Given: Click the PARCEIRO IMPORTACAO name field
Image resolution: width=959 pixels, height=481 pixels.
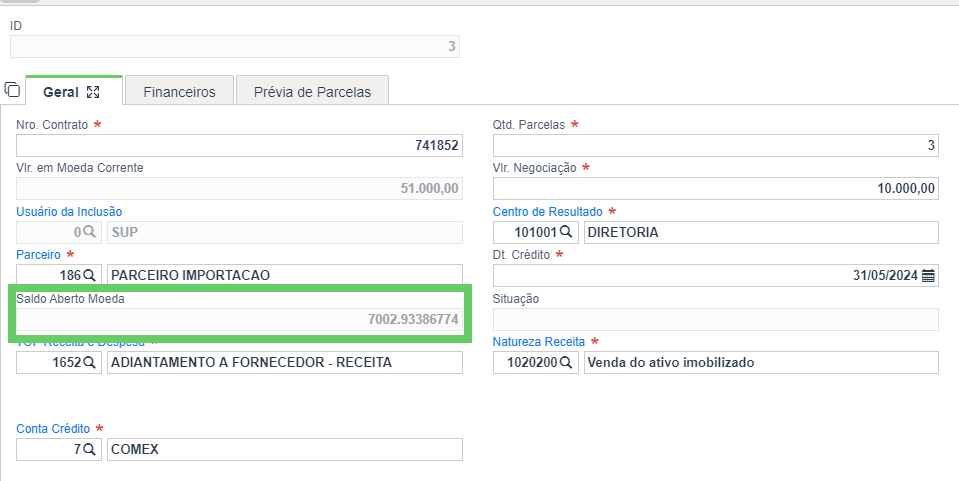Looking at the screenshot, I should point(284,275).
